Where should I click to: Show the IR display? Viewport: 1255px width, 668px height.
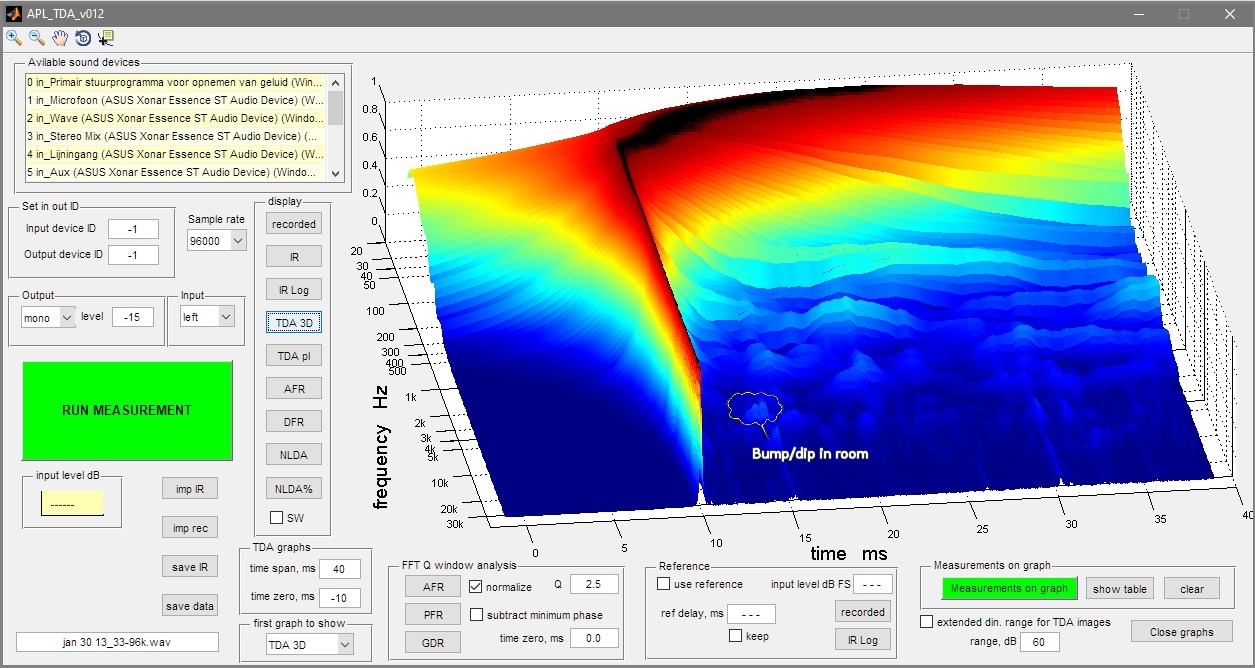[294, 257]
